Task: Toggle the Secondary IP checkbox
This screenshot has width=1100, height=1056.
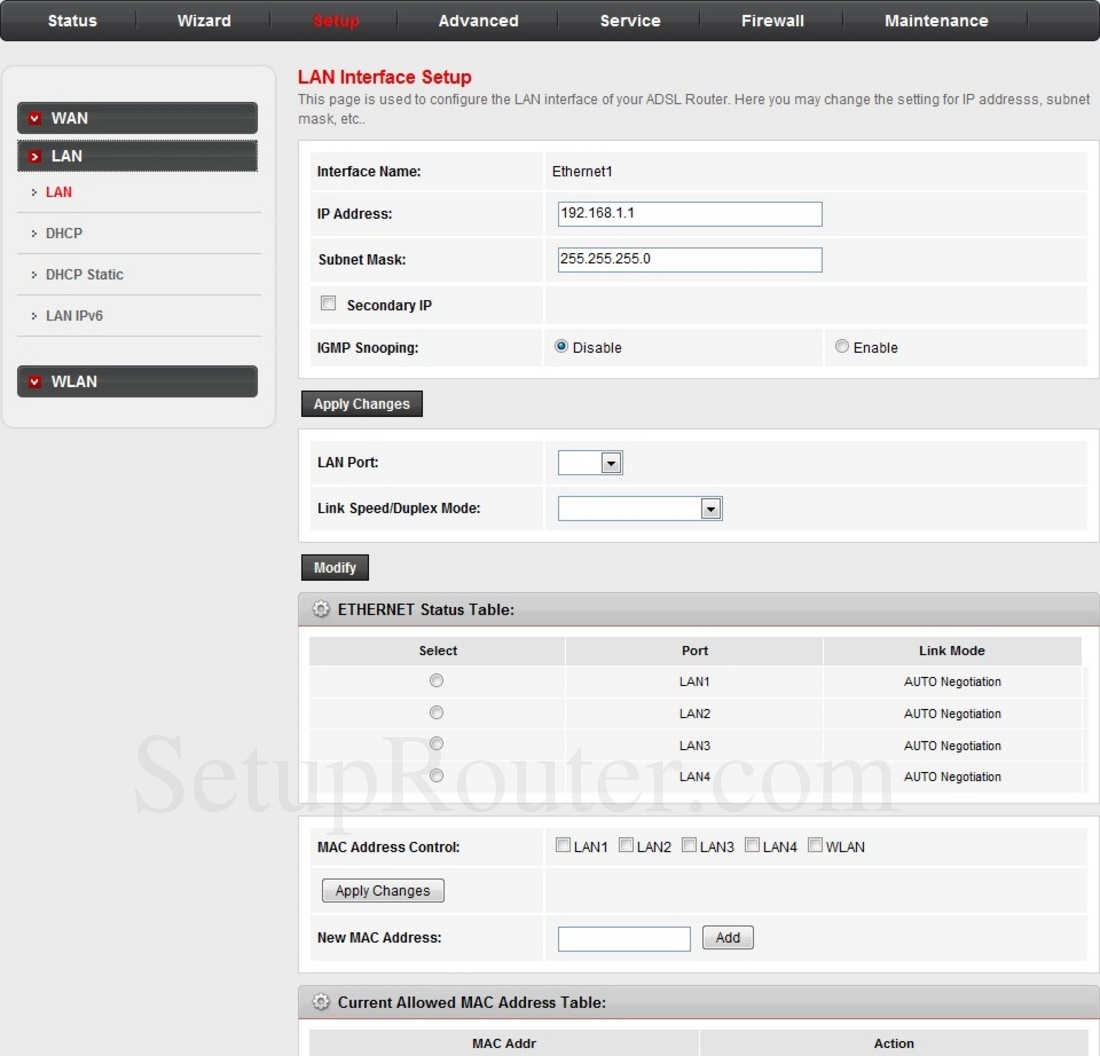Action: point(328,302)
